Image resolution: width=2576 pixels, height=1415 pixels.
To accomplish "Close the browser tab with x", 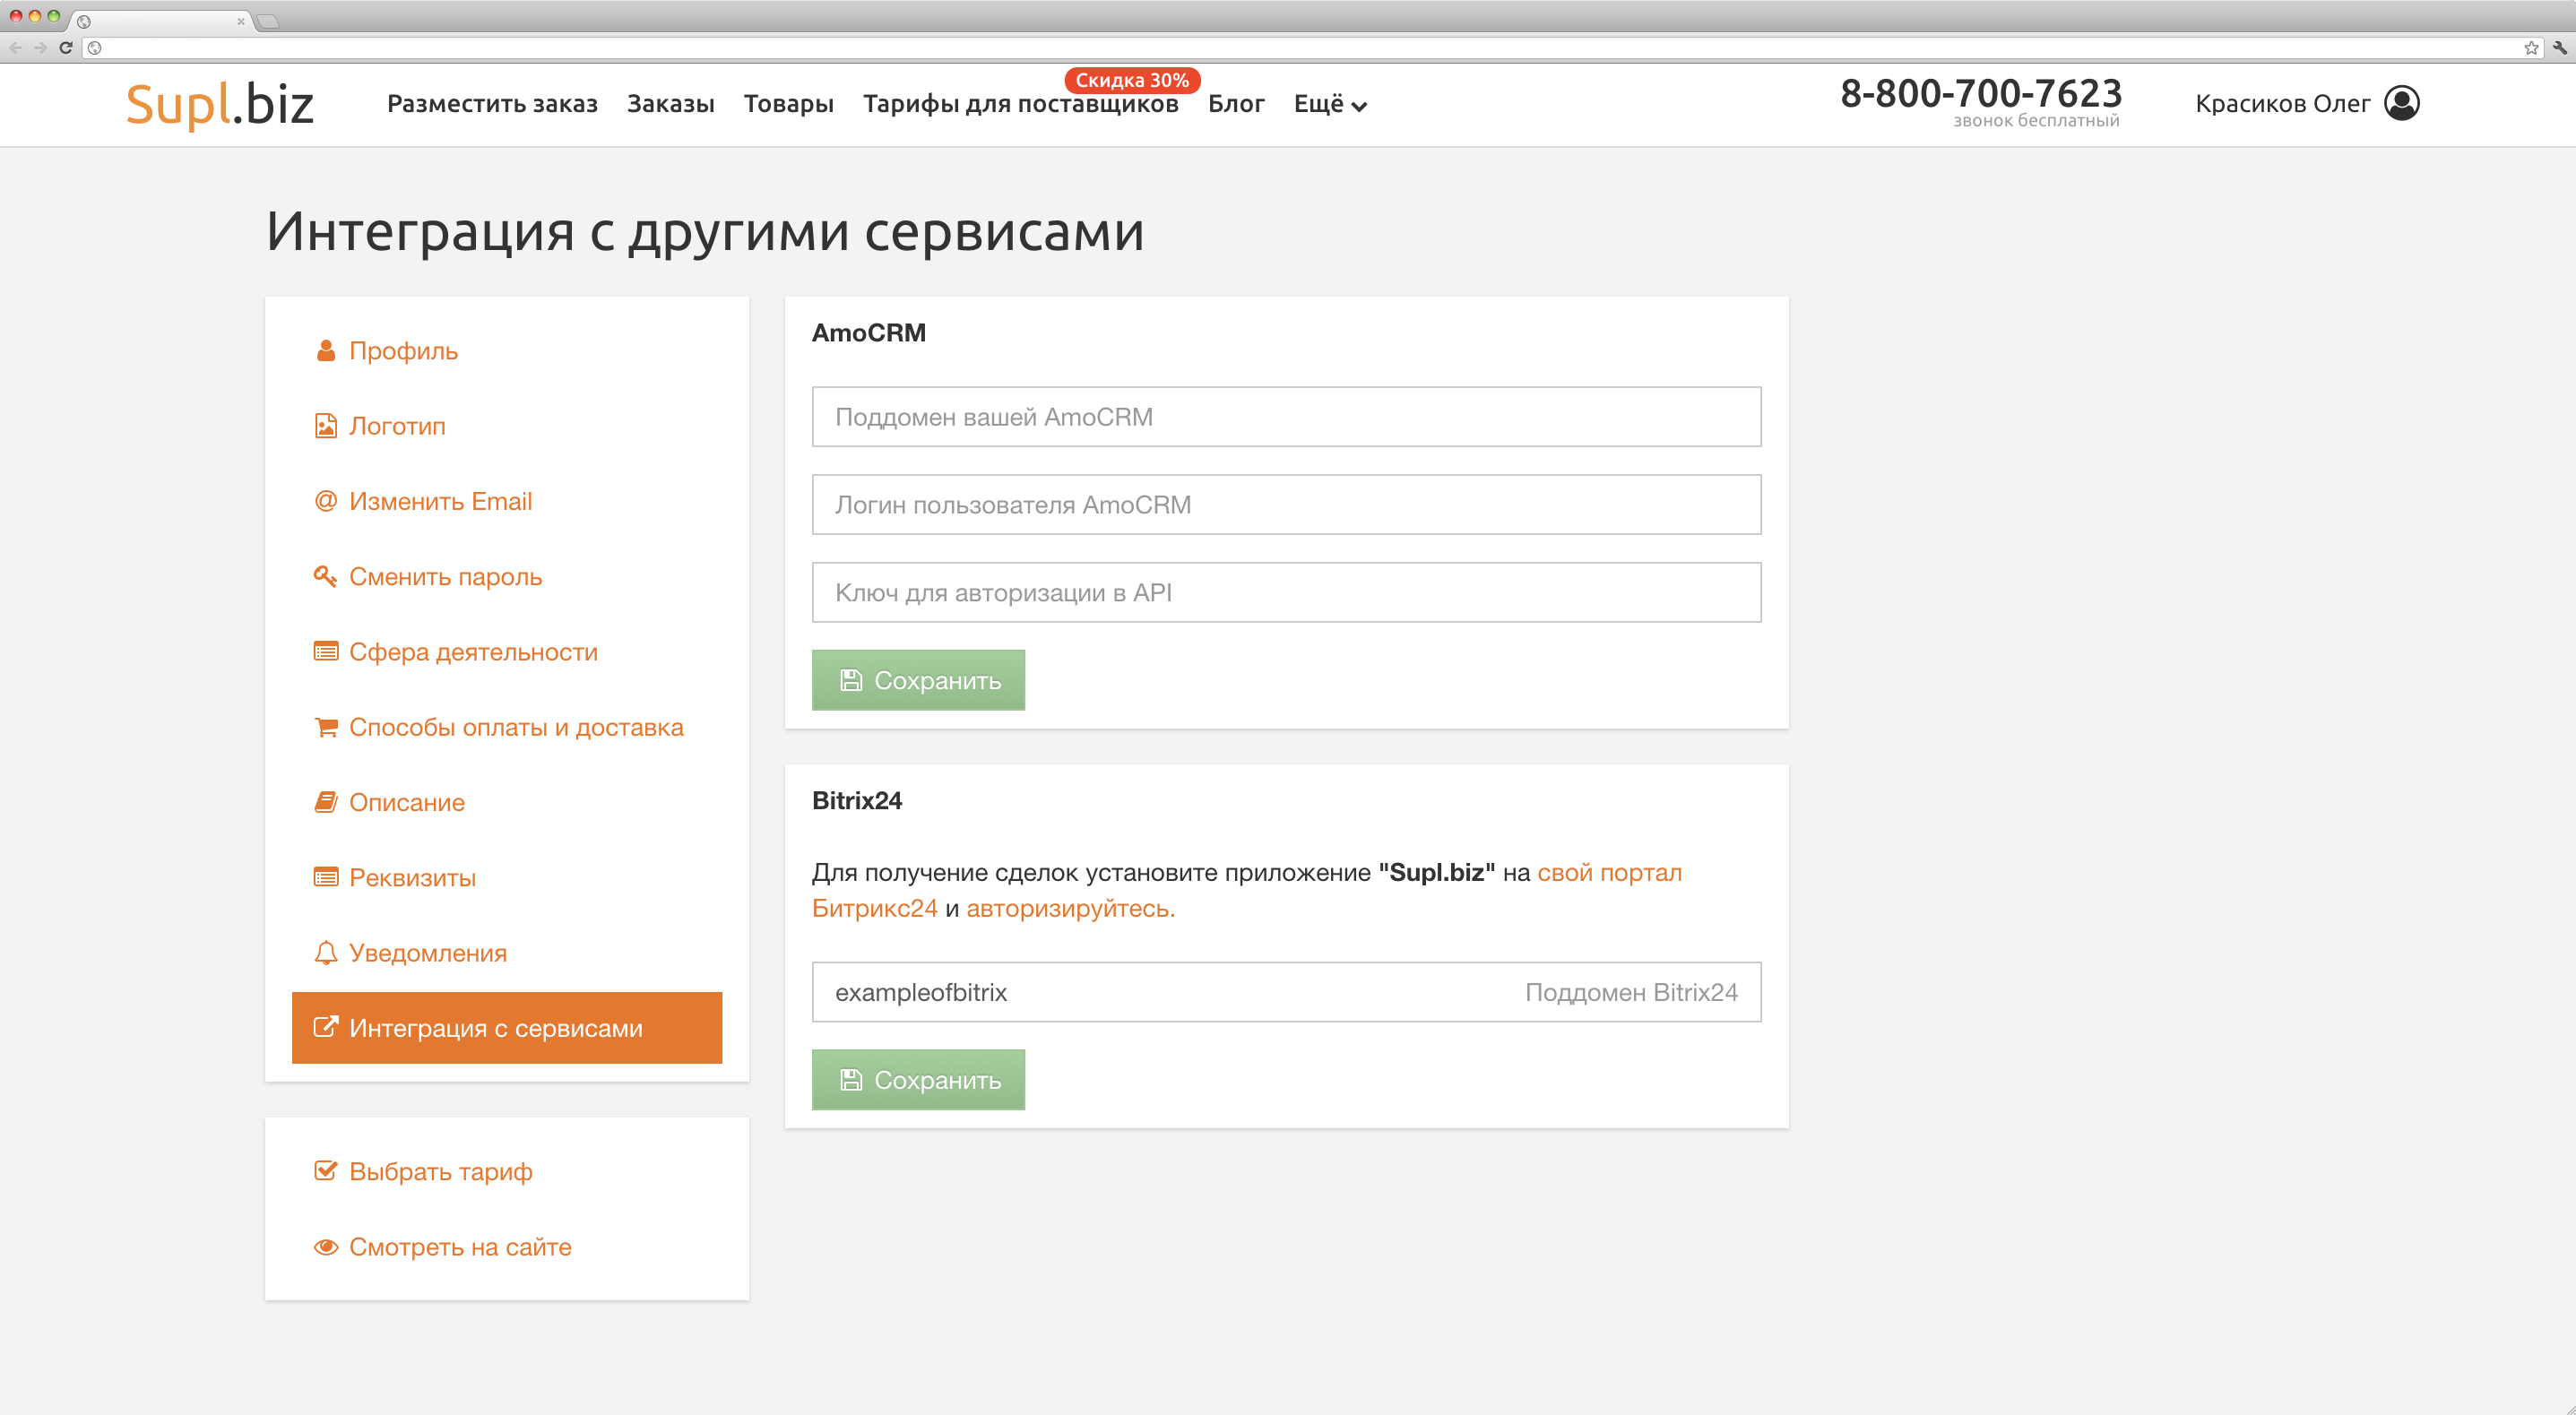I will [240, 21].
